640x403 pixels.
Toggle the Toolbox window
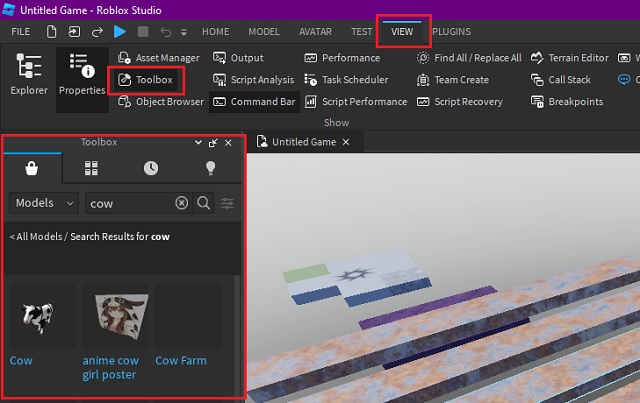(x=146, y=80)
